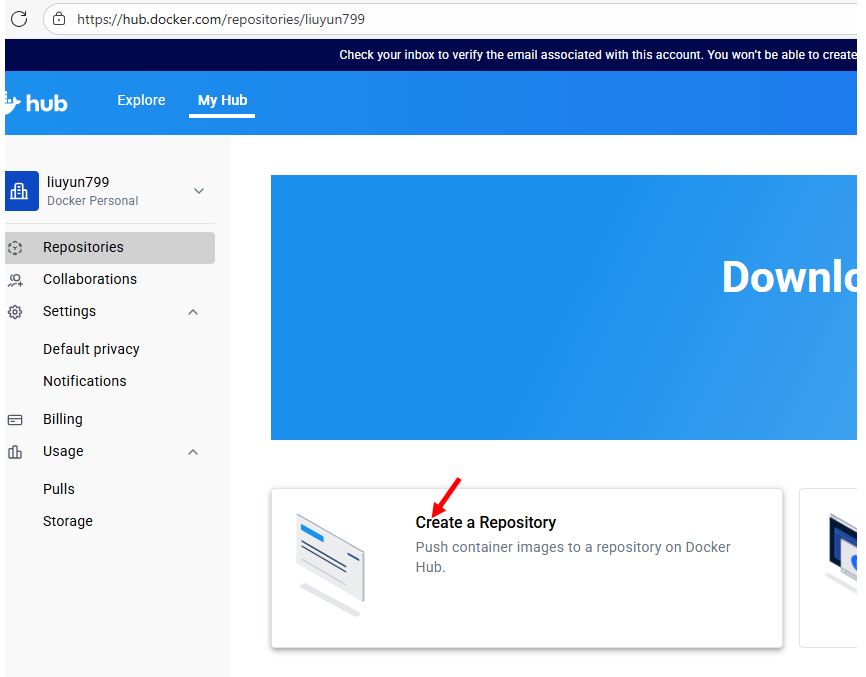Reload the page with the refresh icon
Viewport: 866px width, 677px height.
coord(19,19)
